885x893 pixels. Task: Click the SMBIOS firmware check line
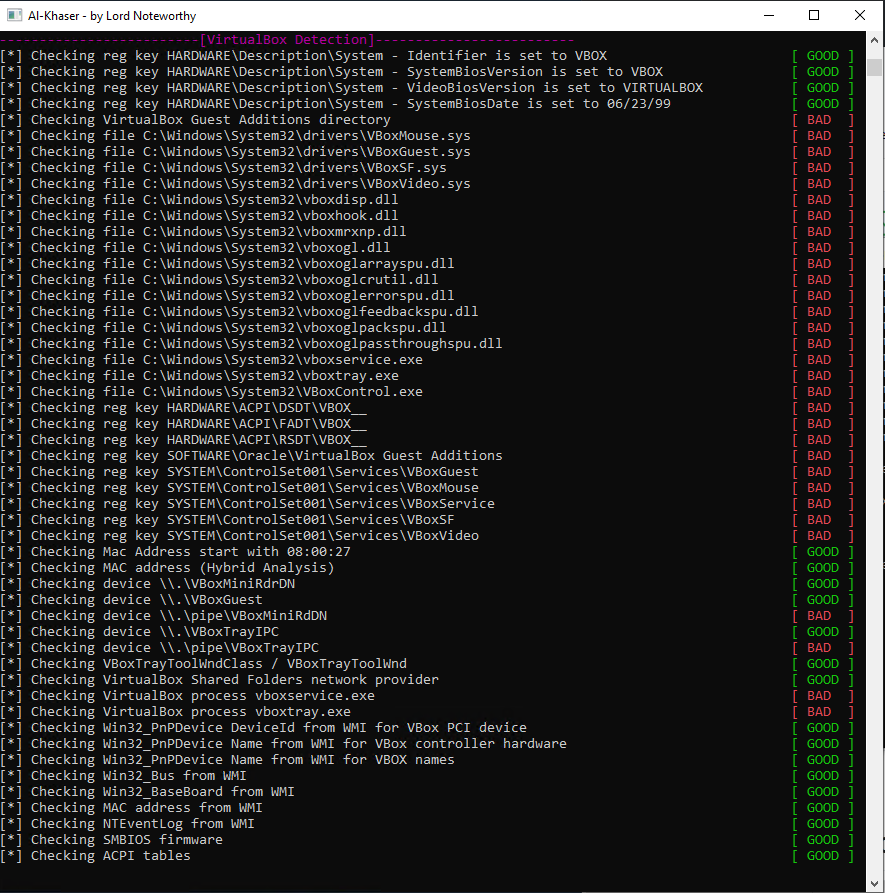pos(427,839)
